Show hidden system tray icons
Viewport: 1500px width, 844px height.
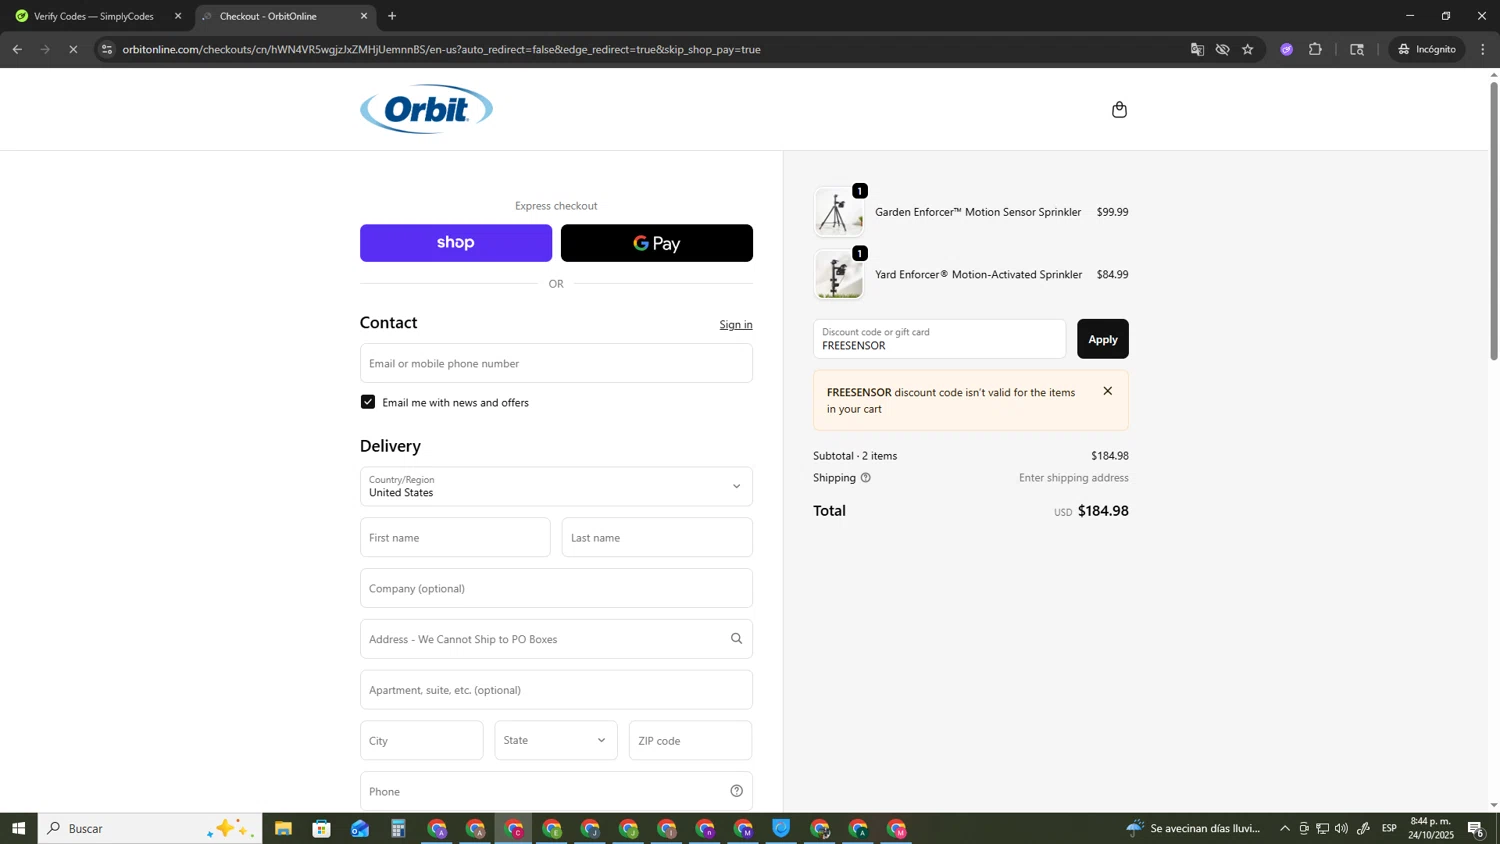tap(1285, 828)
